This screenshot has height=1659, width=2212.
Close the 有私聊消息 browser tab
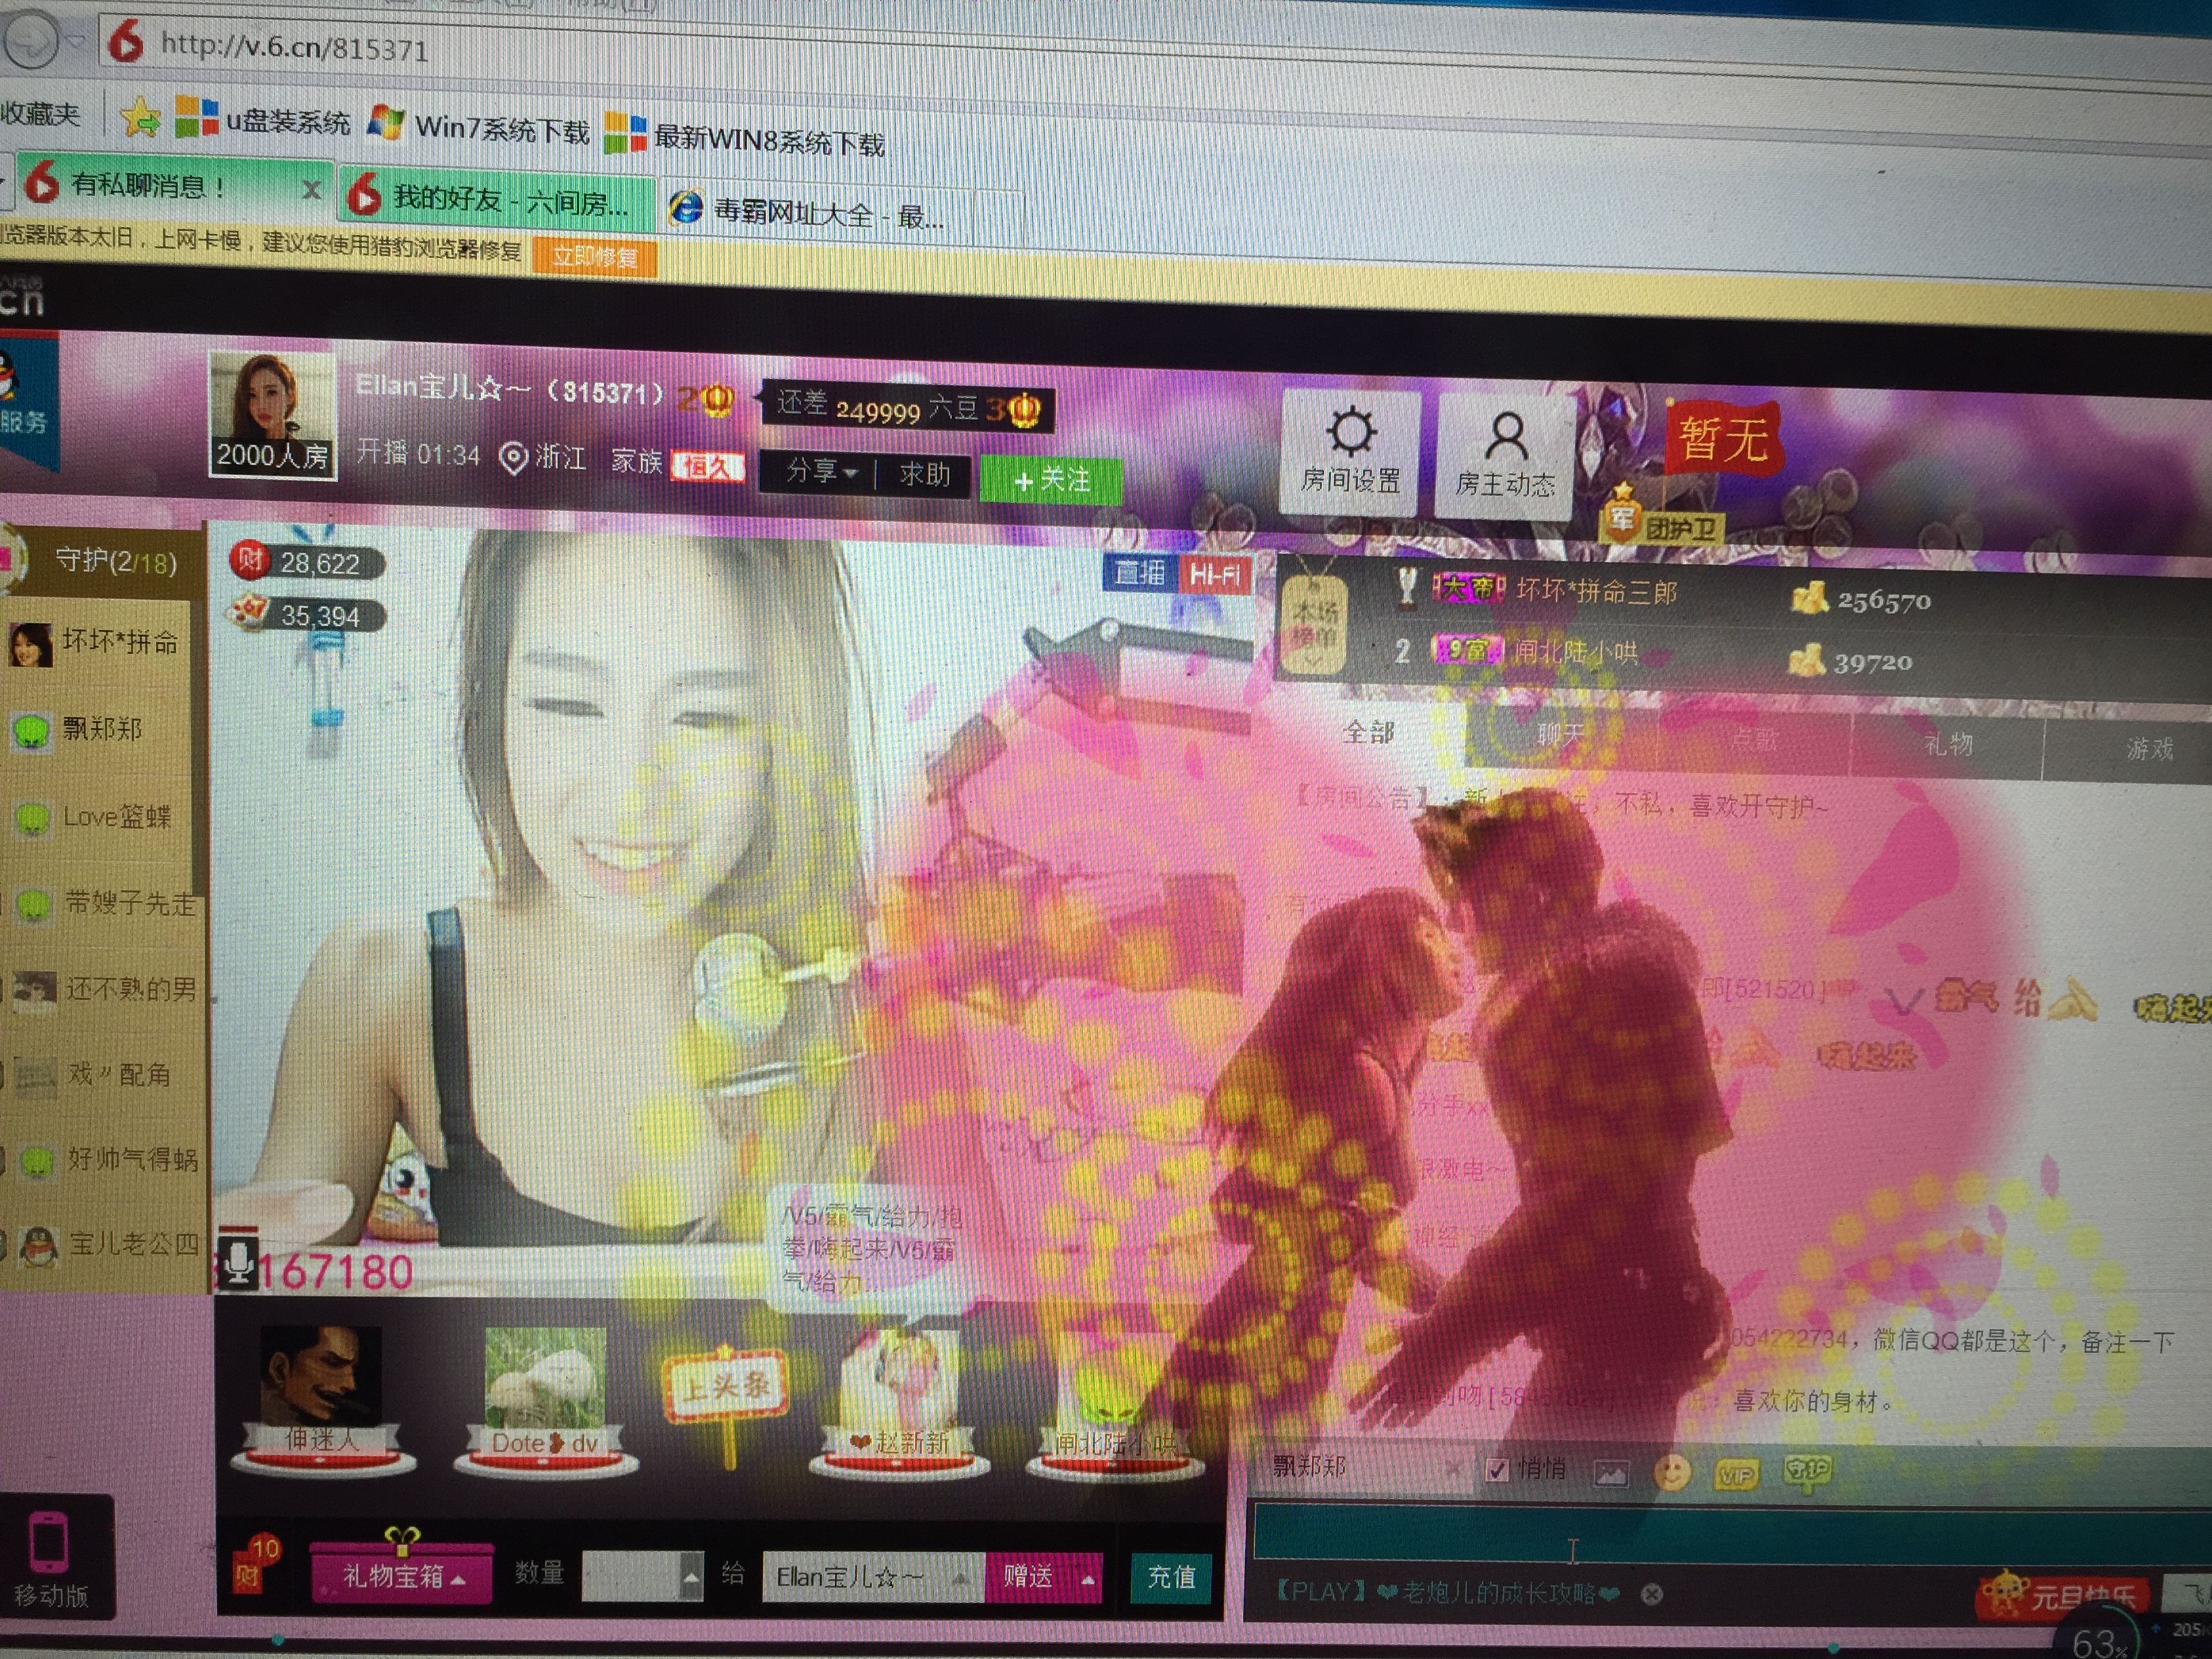(311, 190)
